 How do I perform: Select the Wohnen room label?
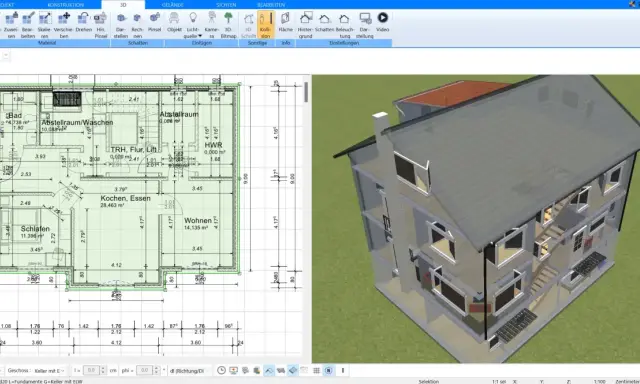(x=198, y=220)
